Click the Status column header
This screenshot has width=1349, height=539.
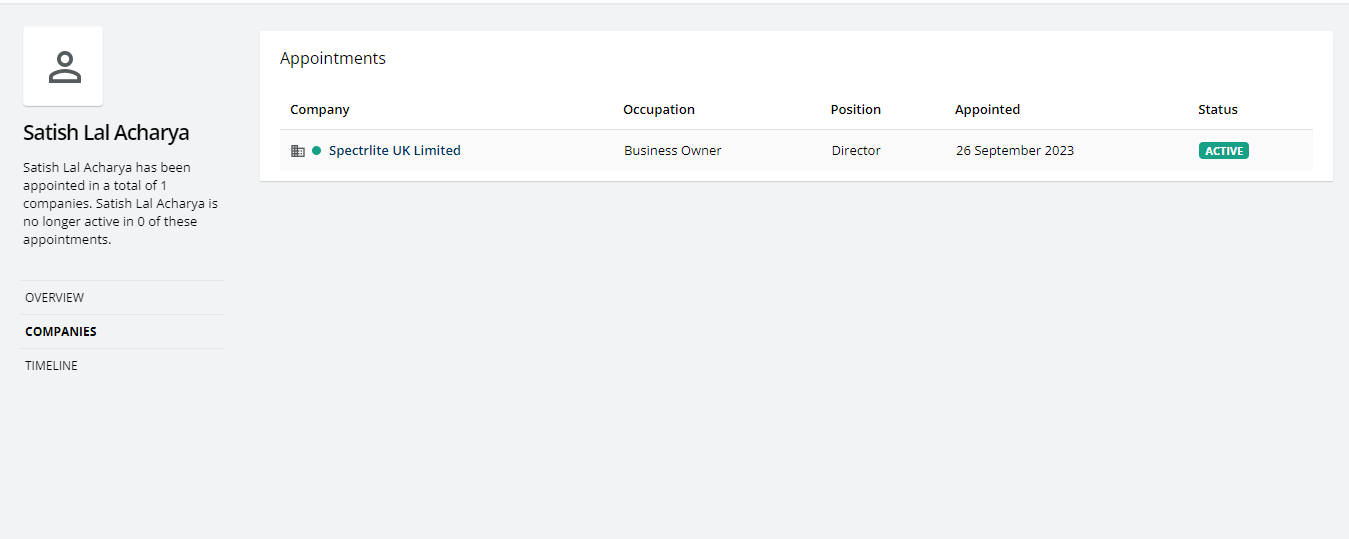tap(1217, 110)
